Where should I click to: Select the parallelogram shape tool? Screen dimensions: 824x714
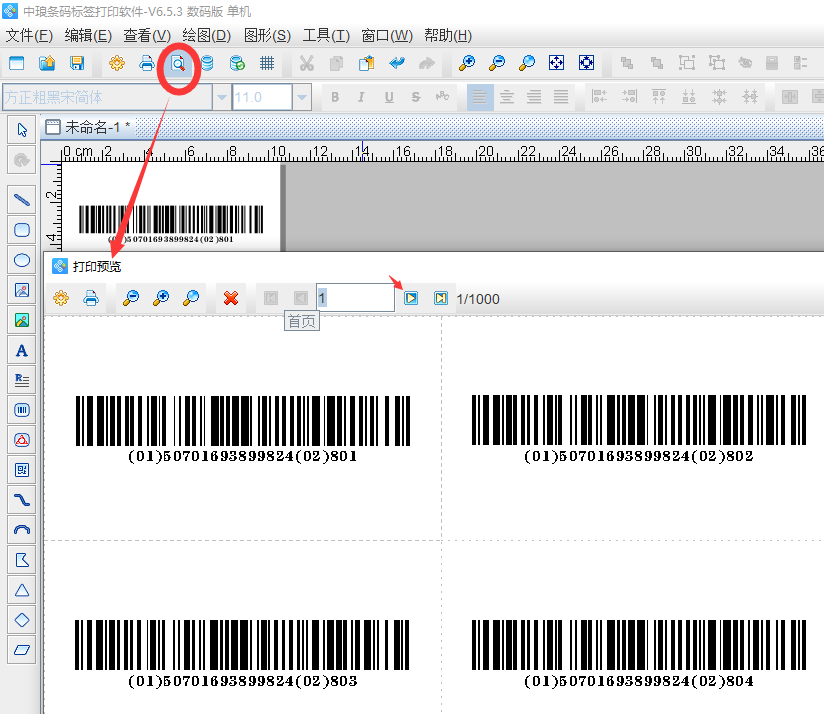pos(22,650)
